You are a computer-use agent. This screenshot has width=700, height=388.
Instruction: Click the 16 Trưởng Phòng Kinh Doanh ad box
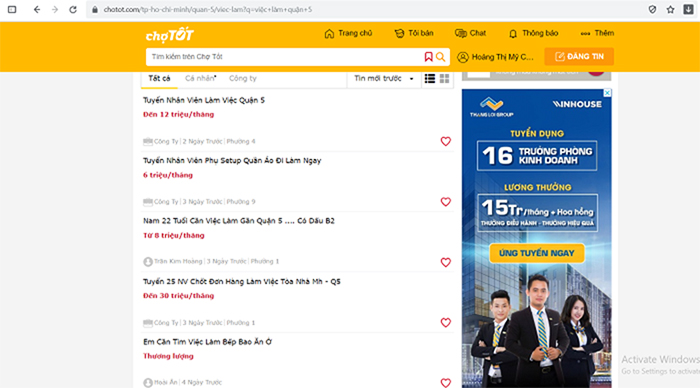537,156
